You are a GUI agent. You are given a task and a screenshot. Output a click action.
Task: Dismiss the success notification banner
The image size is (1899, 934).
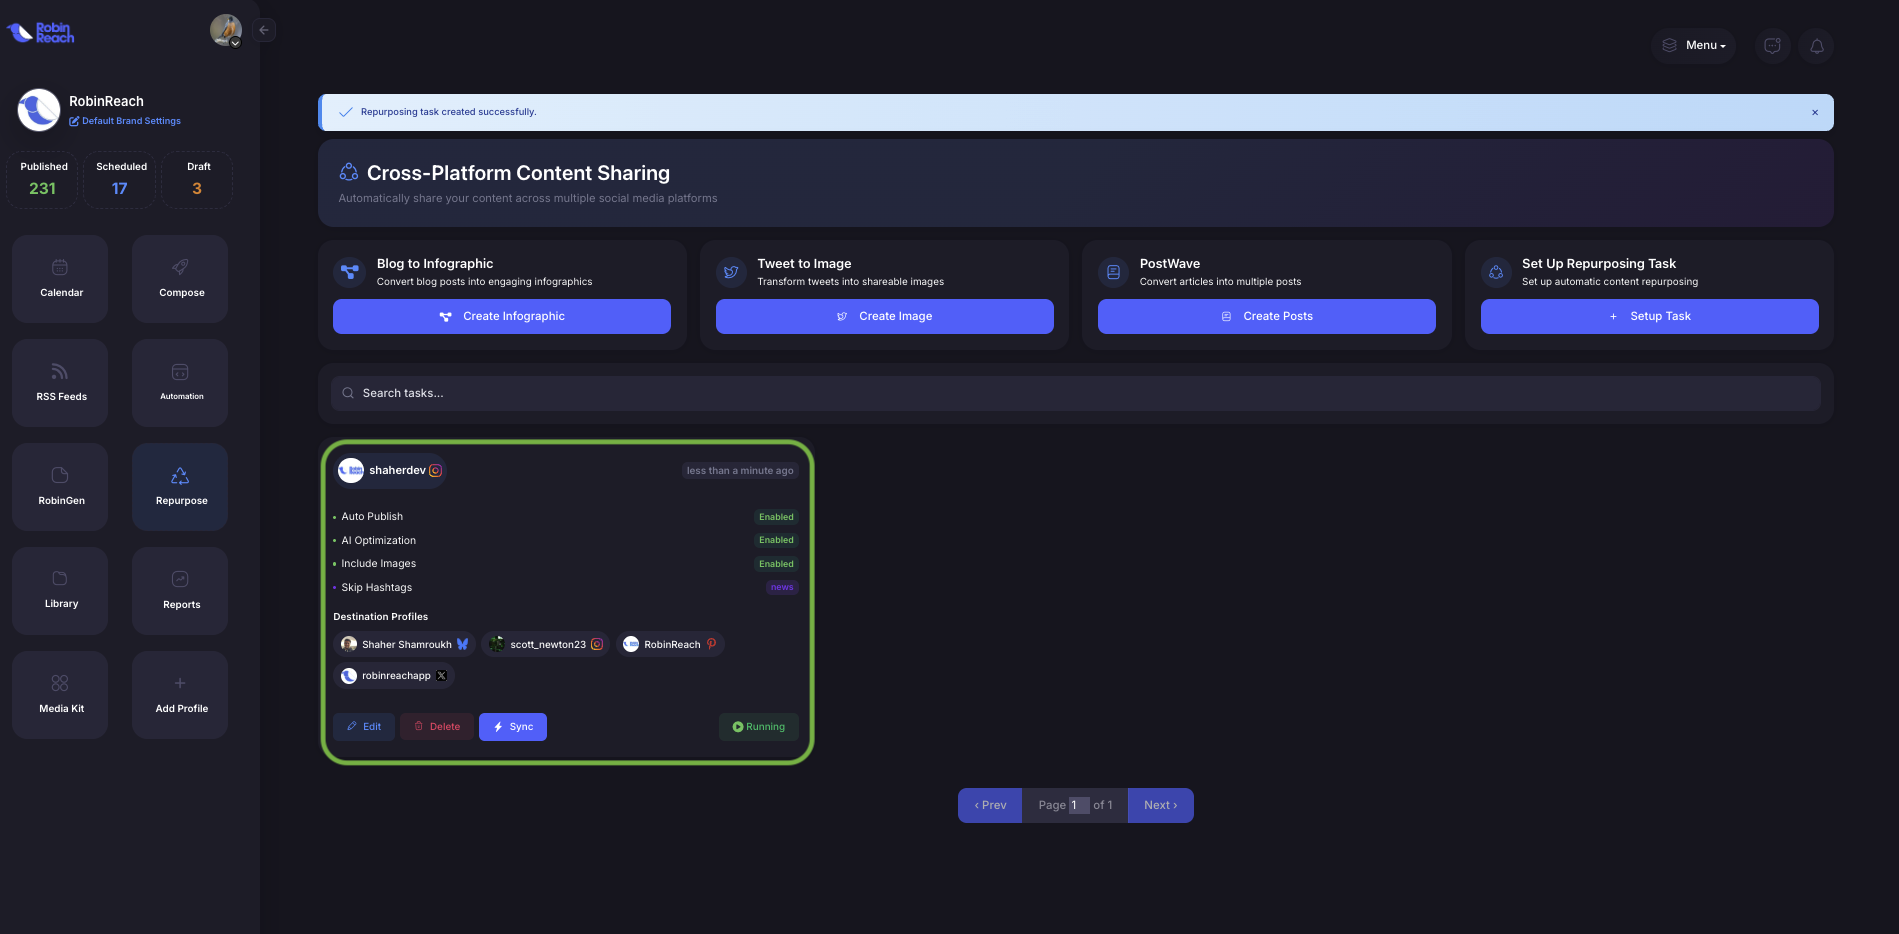[1815, 112]
